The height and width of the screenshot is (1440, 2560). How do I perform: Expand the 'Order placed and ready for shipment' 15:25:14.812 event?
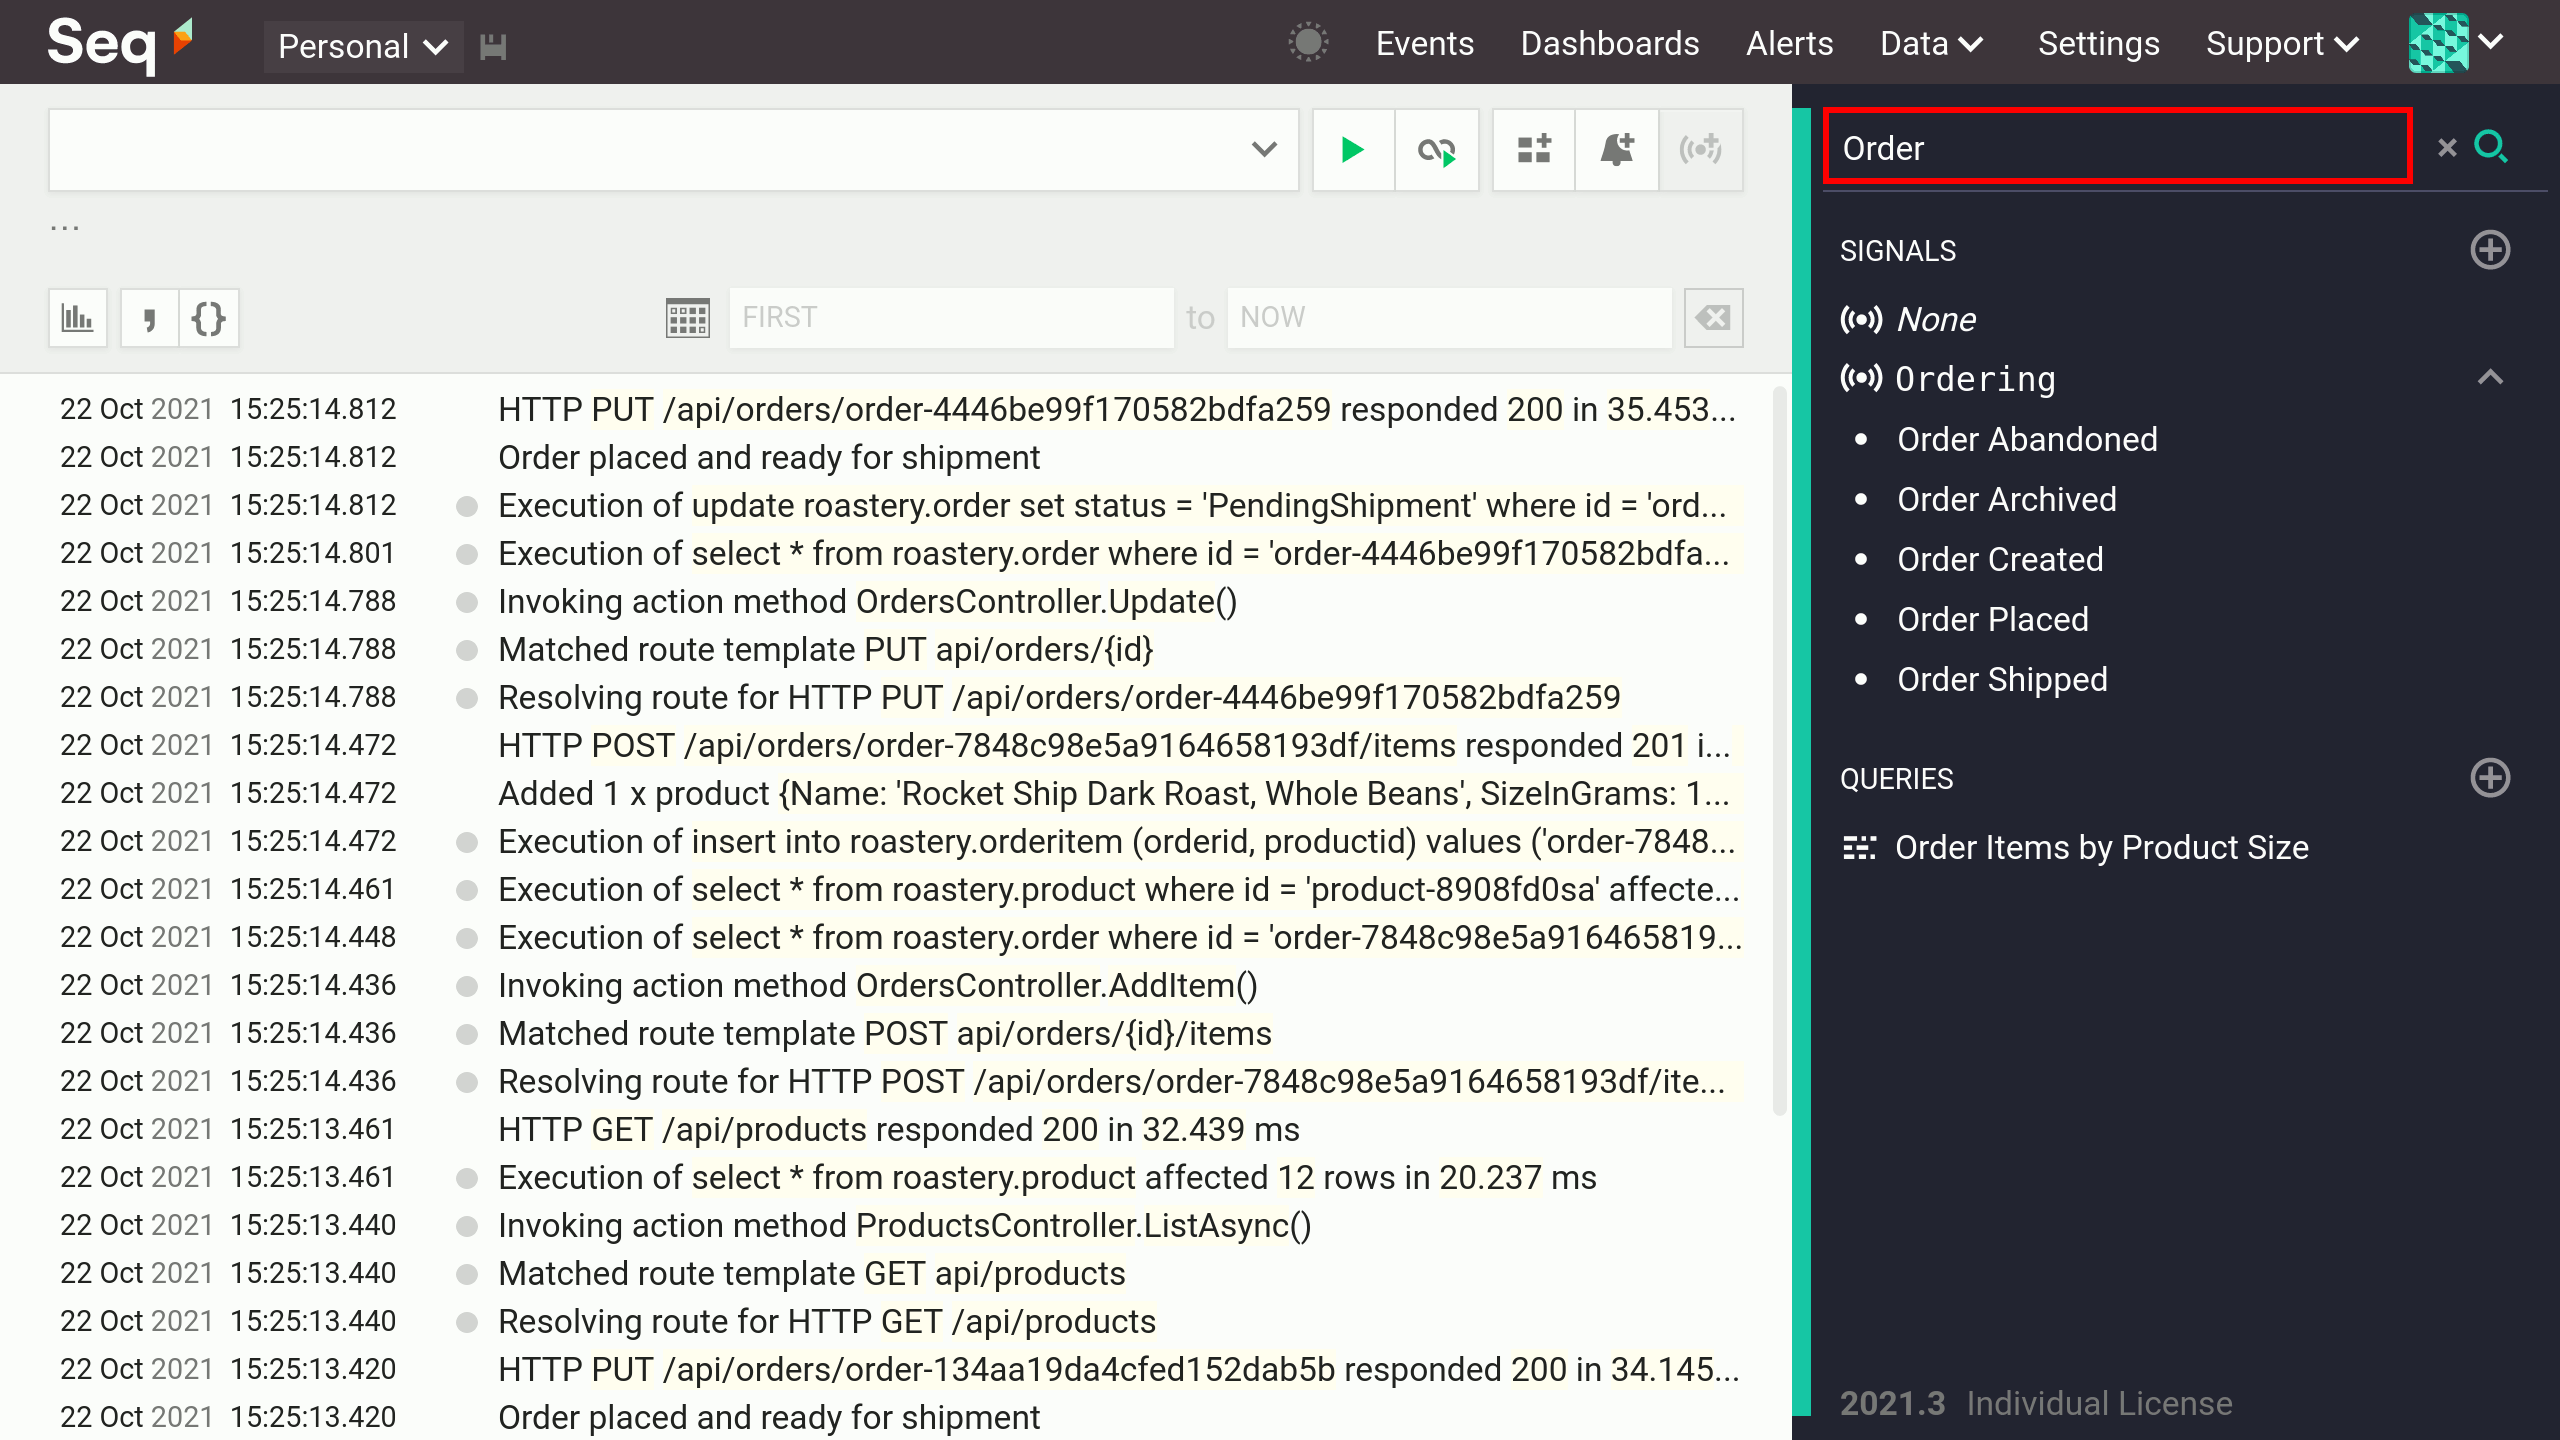769,457
